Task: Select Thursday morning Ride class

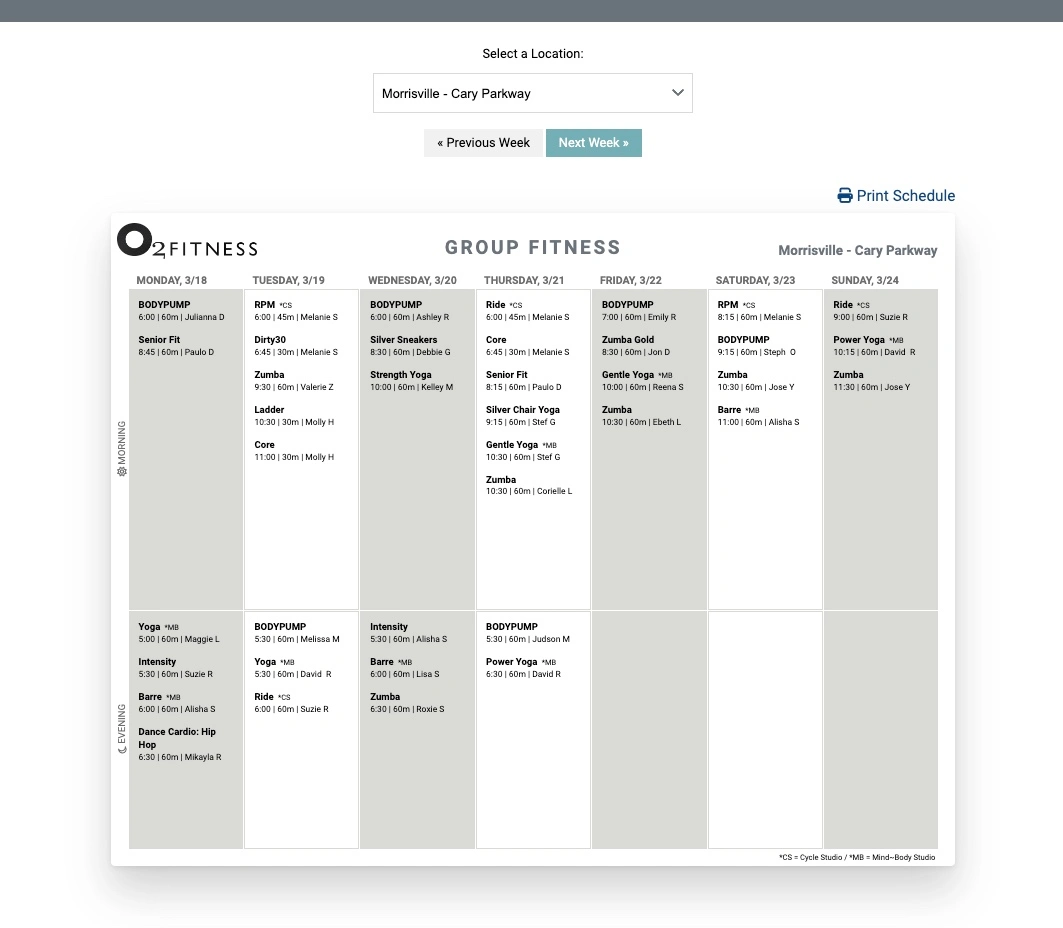Action: [x=527, y=310]
